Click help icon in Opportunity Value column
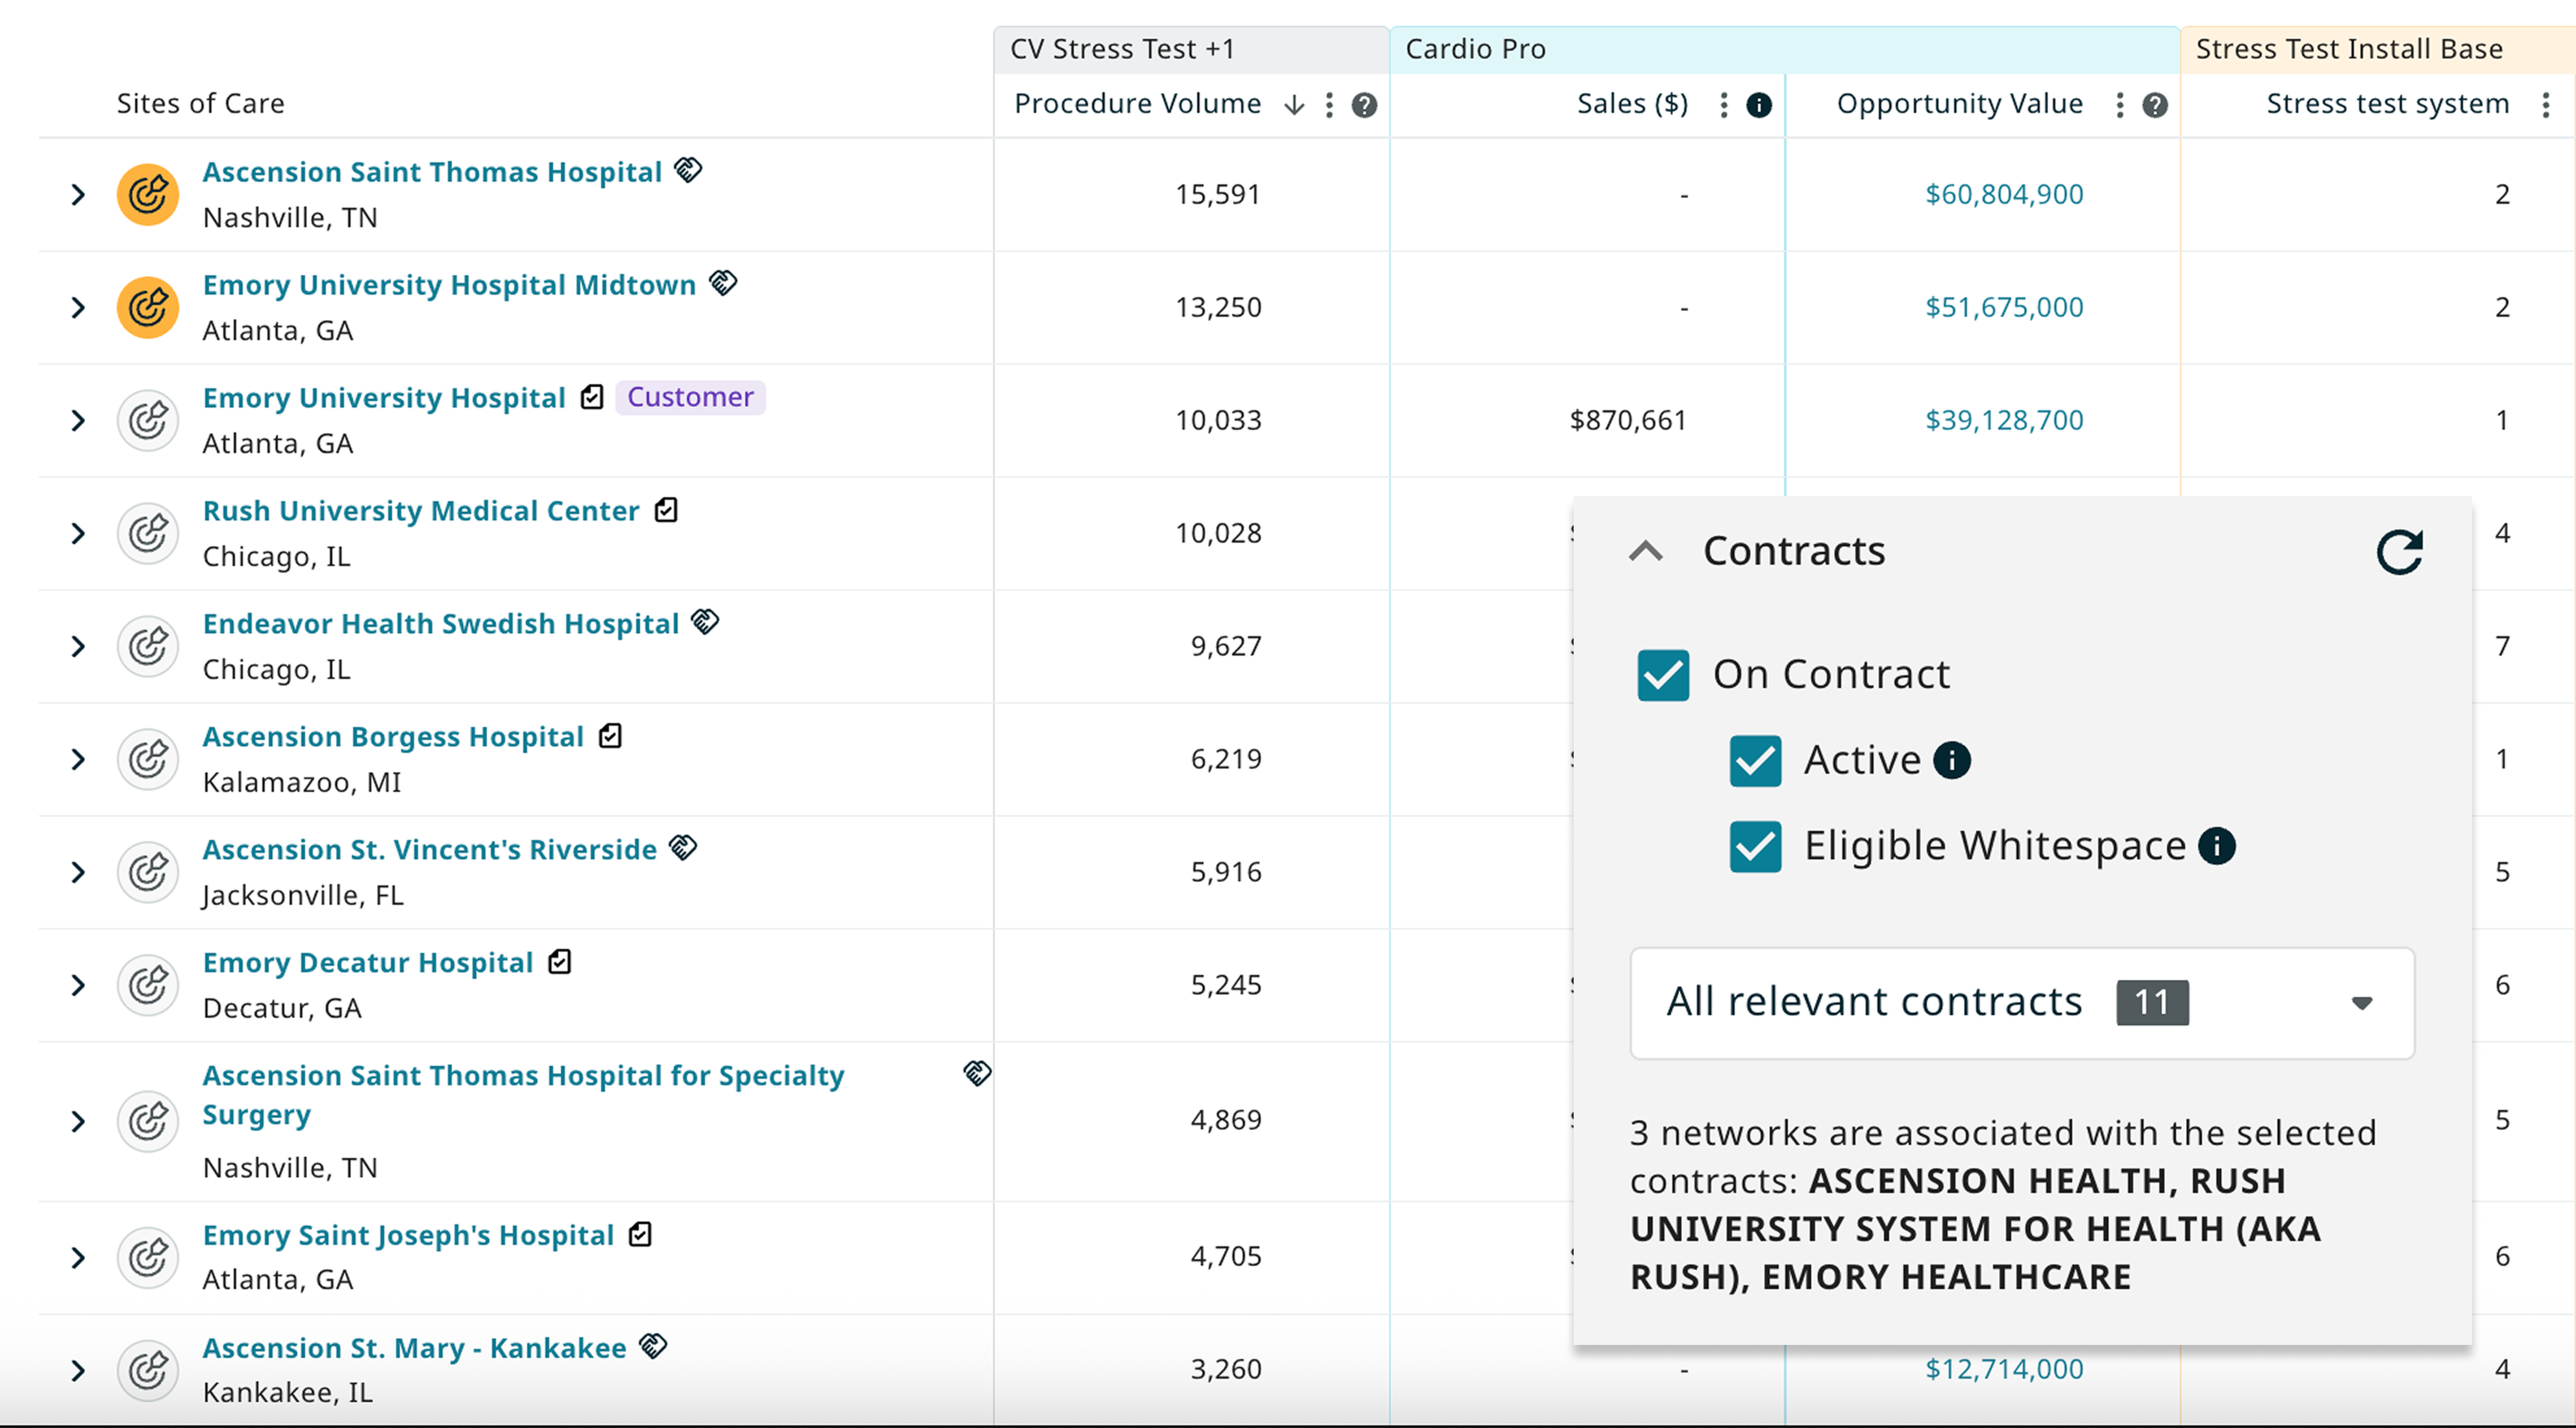 [2155, 105]
